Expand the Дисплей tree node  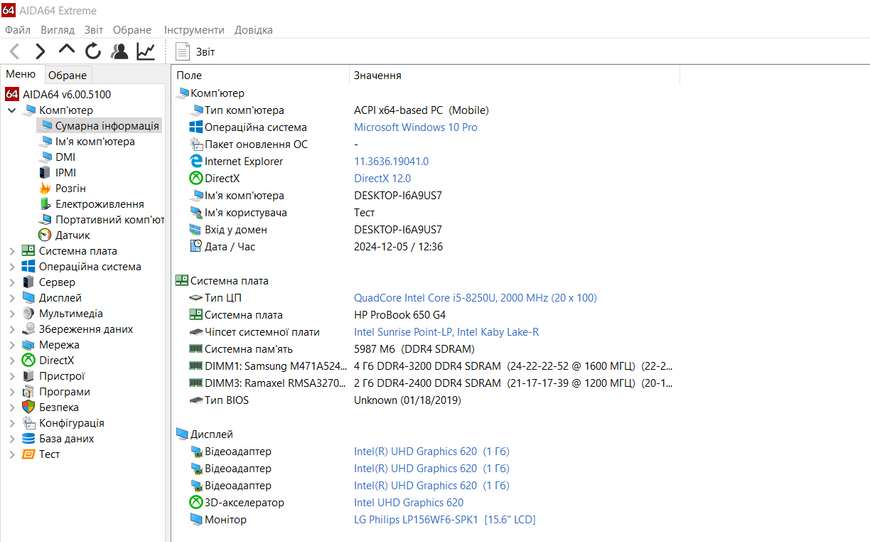(12, 298)
